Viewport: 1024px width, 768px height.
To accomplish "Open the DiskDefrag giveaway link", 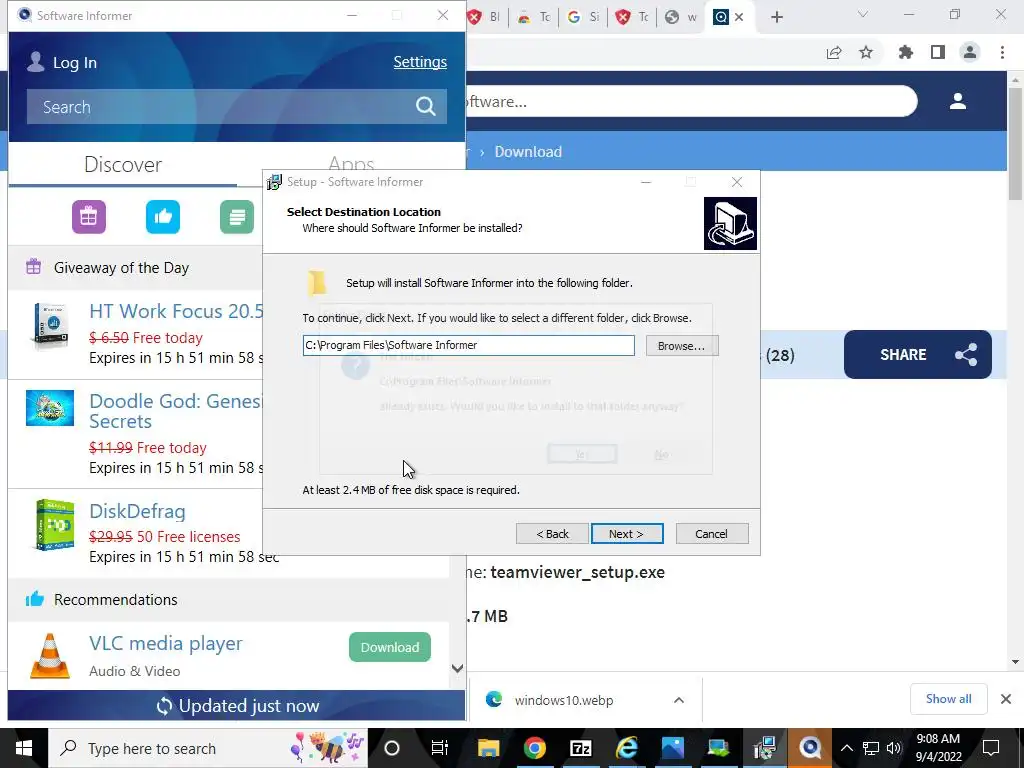I will pos(137,511).
